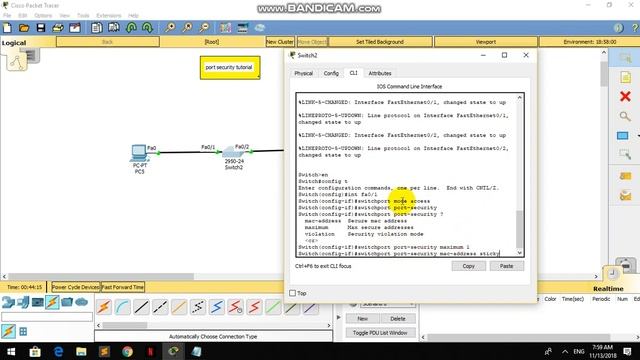Viewport: 640px width, 360px height.
Task: Open the Options menu
Action: pyautogui.click(x=43, y=16)
